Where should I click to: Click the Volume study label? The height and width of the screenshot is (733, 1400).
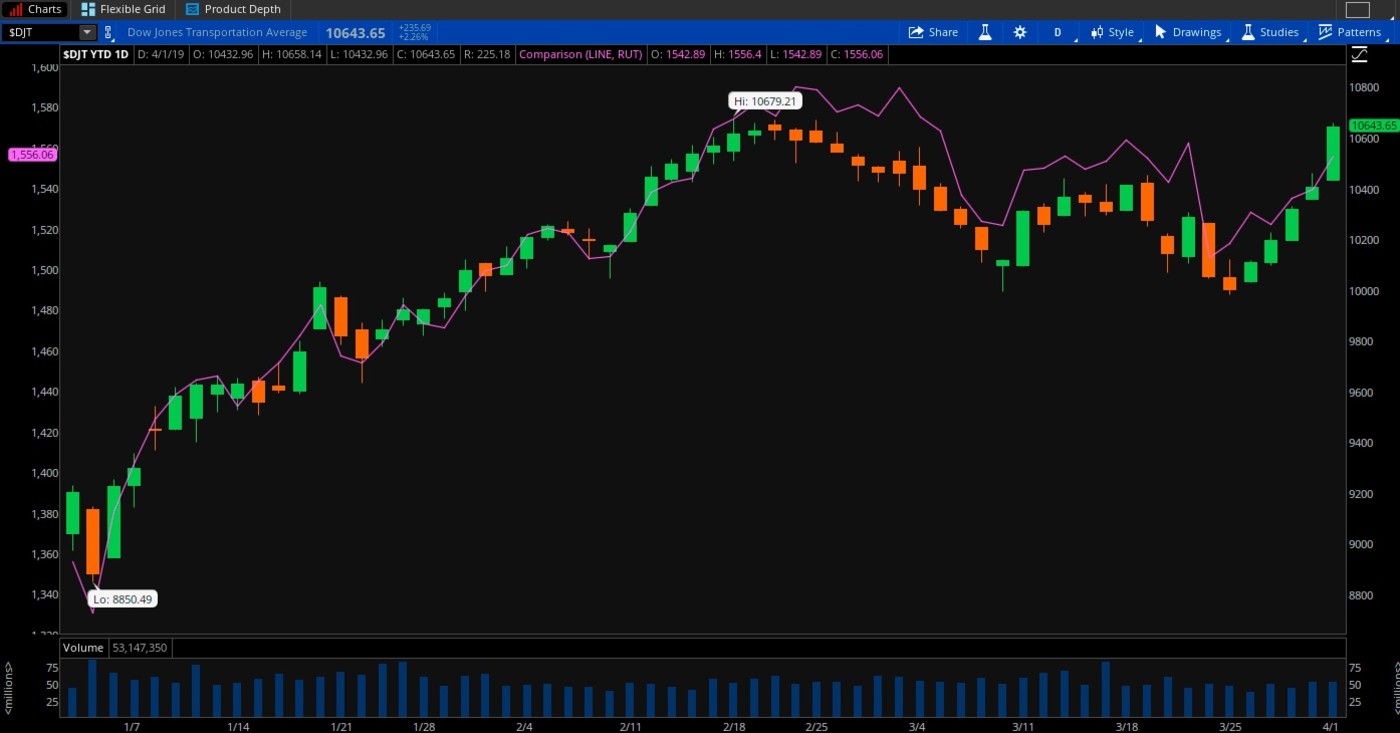(x=83, y=648)
